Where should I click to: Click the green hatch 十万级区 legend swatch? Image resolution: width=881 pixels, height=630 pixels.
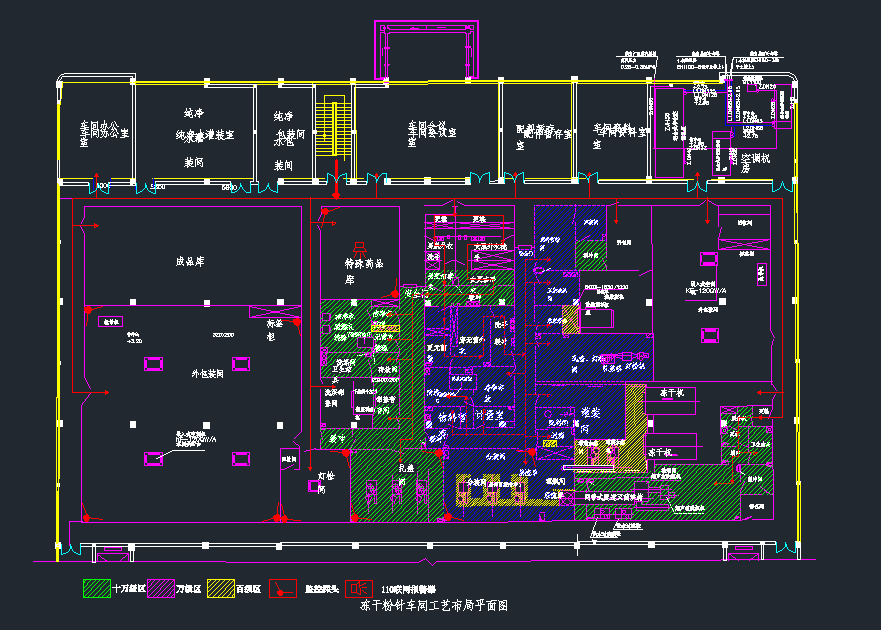pos(95,589)
